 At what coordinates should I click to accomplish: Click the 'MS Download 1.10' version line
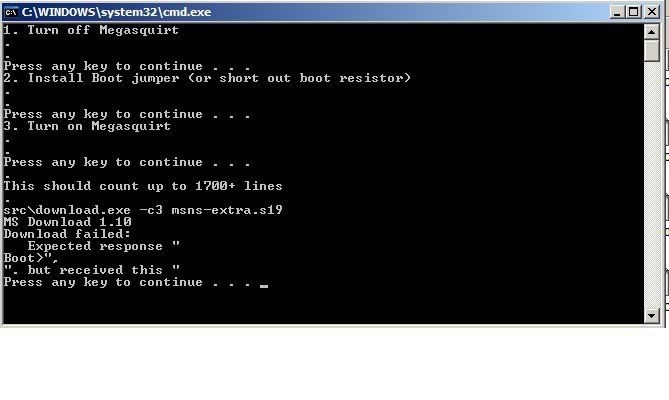67,222
